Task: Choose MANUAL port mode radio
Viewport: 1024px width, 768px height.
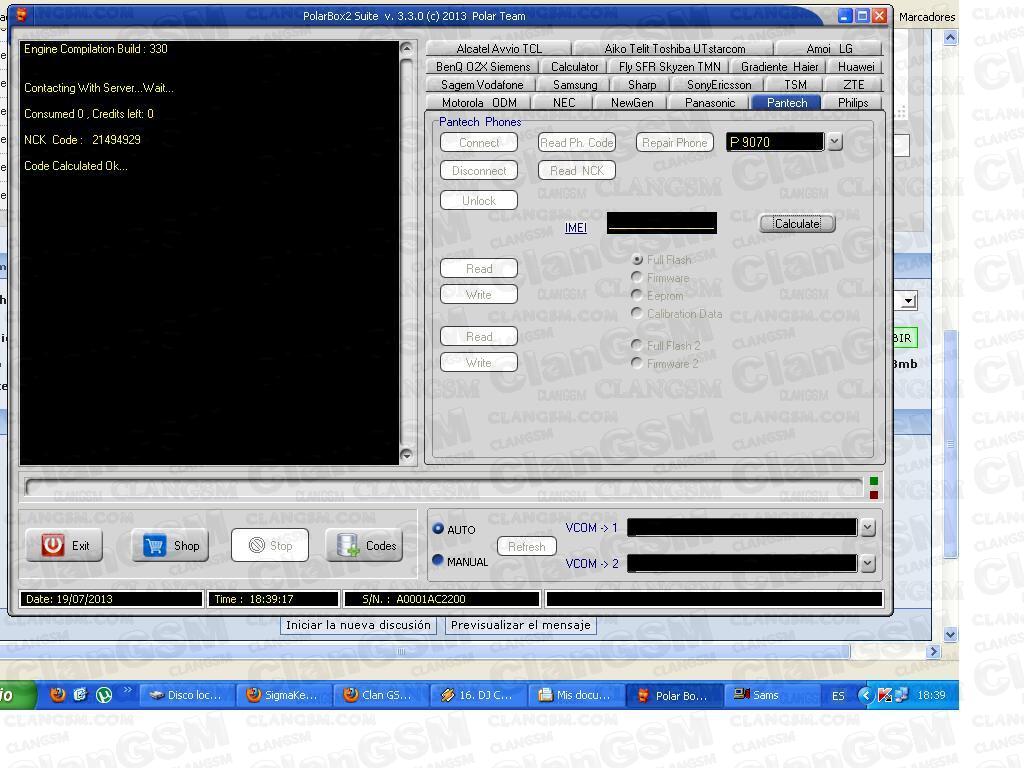Action: click(438, 560)
